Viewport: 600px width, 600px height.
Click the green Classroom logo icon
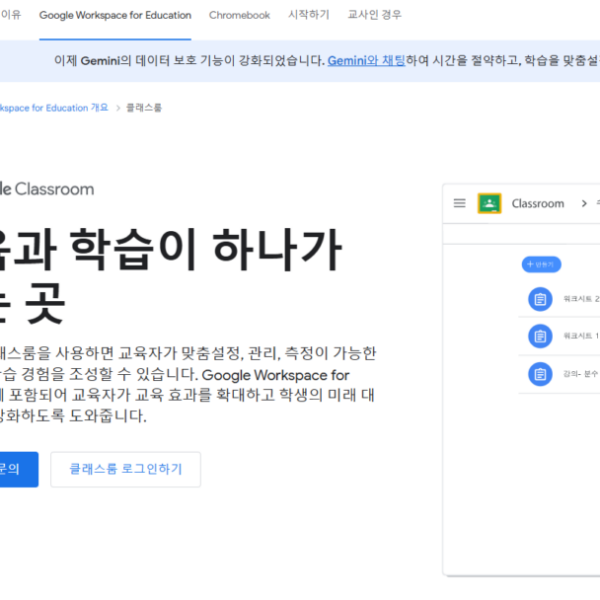[489, 203]
